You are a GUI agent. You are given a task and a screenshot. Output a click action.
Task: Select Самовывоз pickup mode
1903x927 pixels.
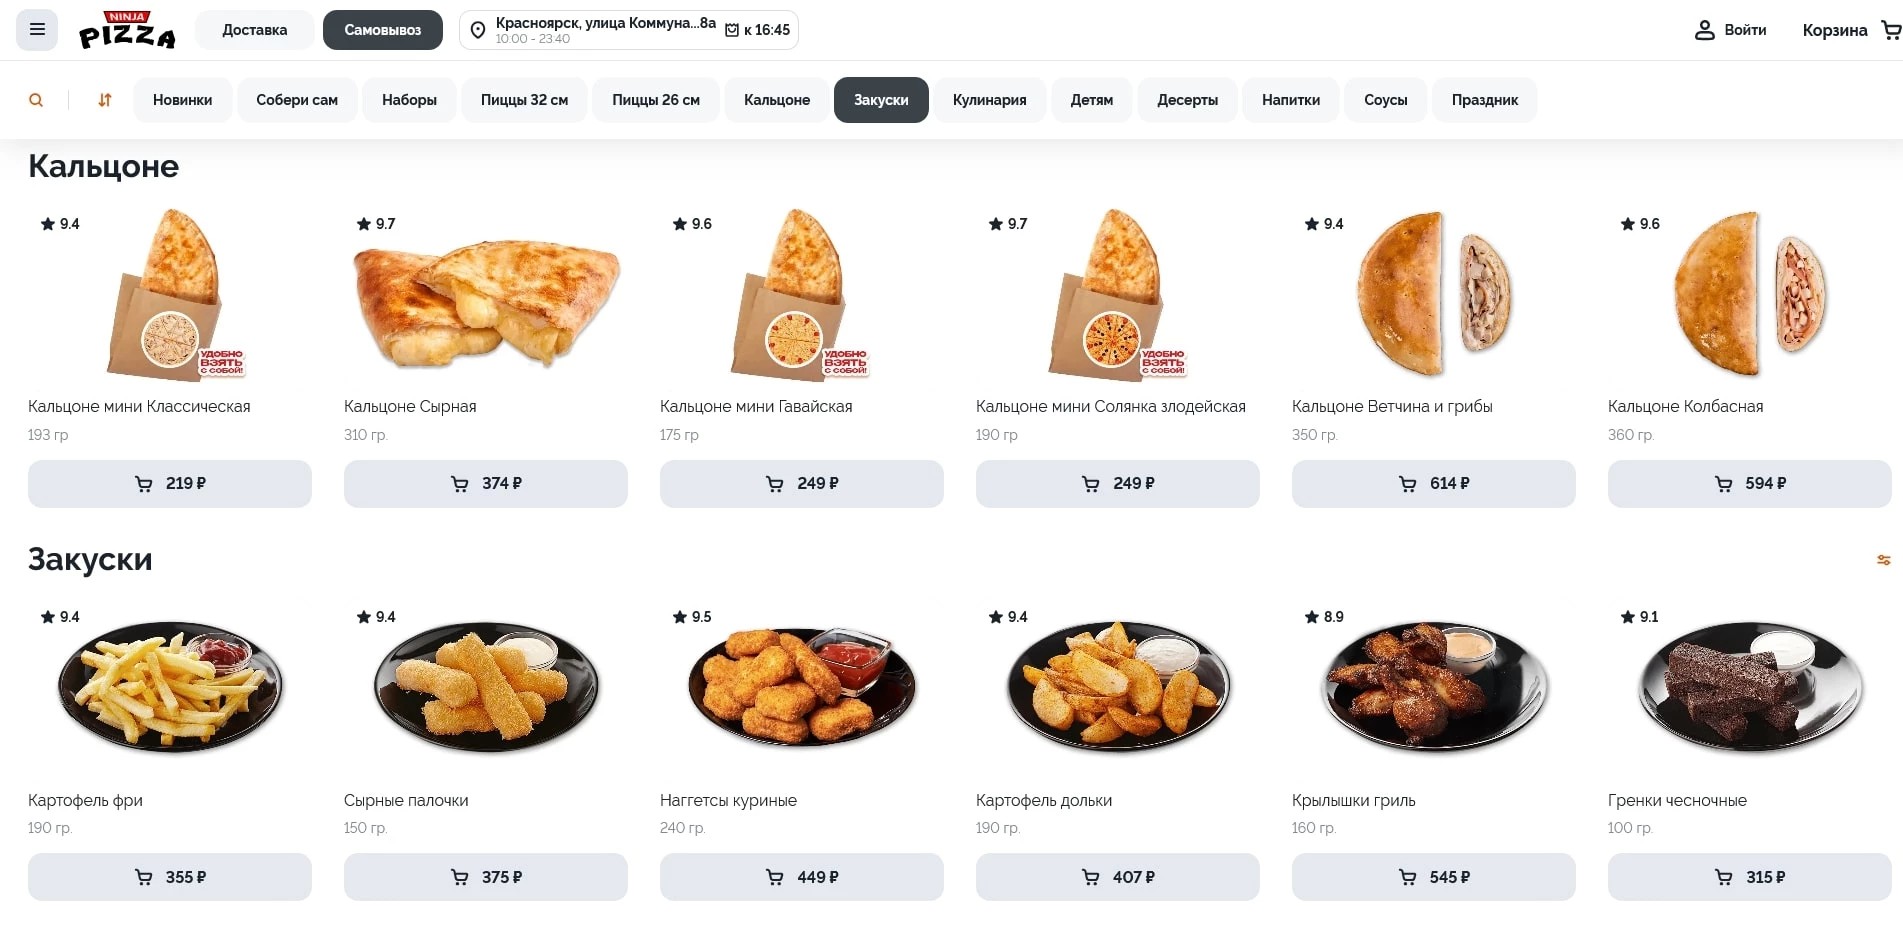click(382, 30)
